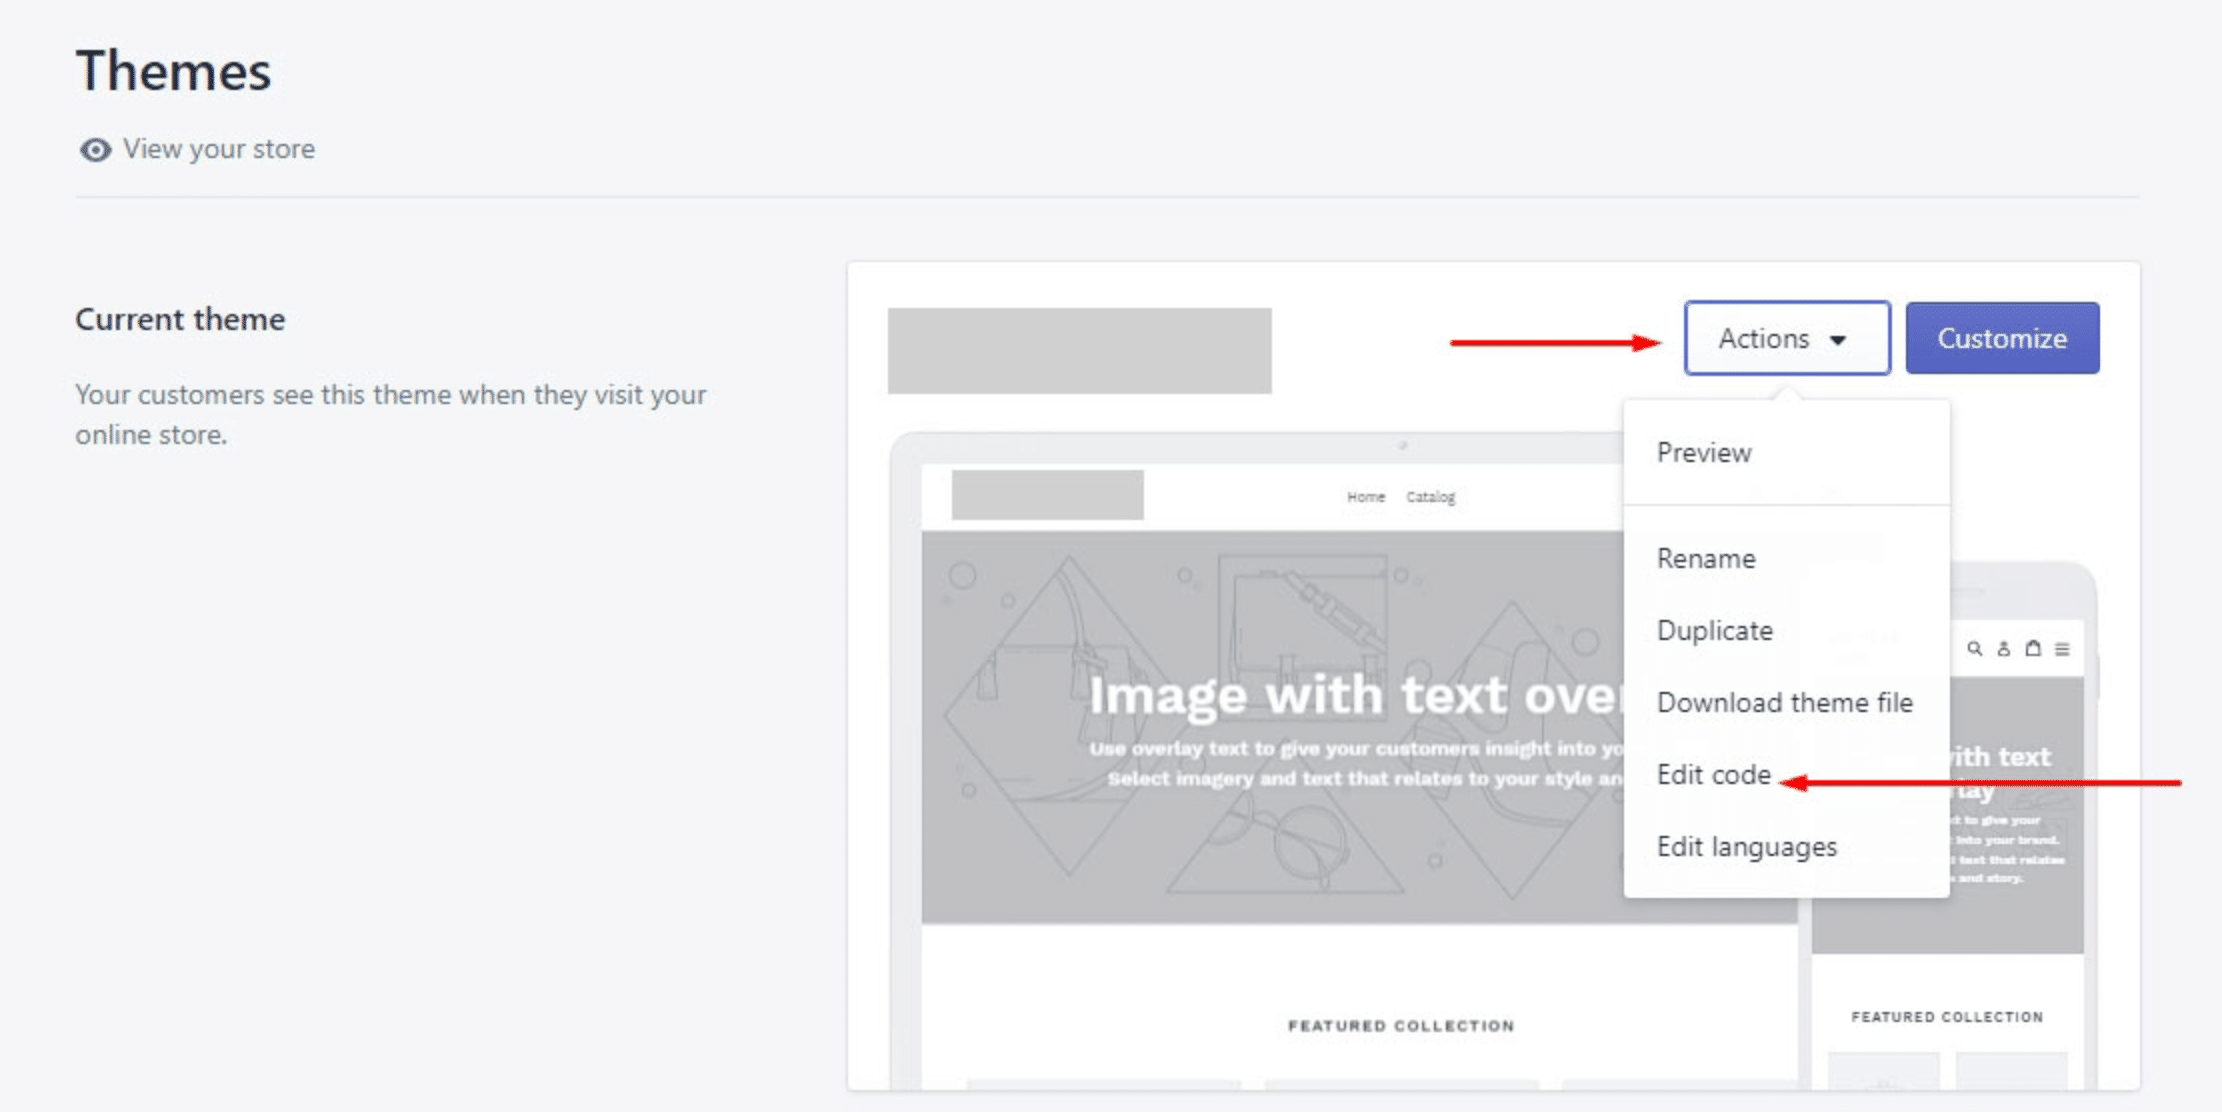
Task: Click the account icon in the phone mockup
Action: click(x=2004, y=649)
